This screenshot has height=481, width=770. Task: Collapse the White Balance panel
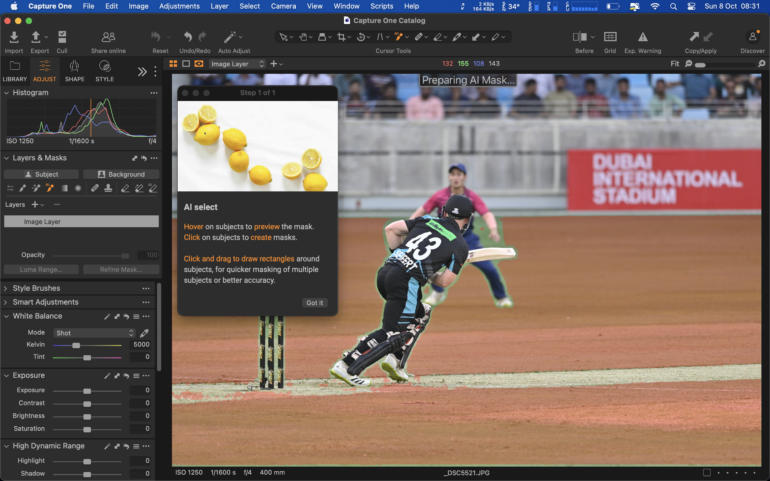click(x=6, y=316)
